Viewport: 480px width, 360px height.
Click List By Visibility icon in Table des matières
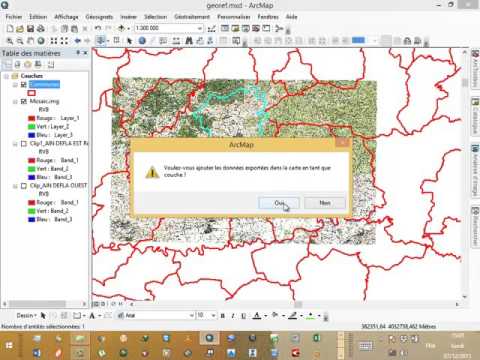coord(28,64)
